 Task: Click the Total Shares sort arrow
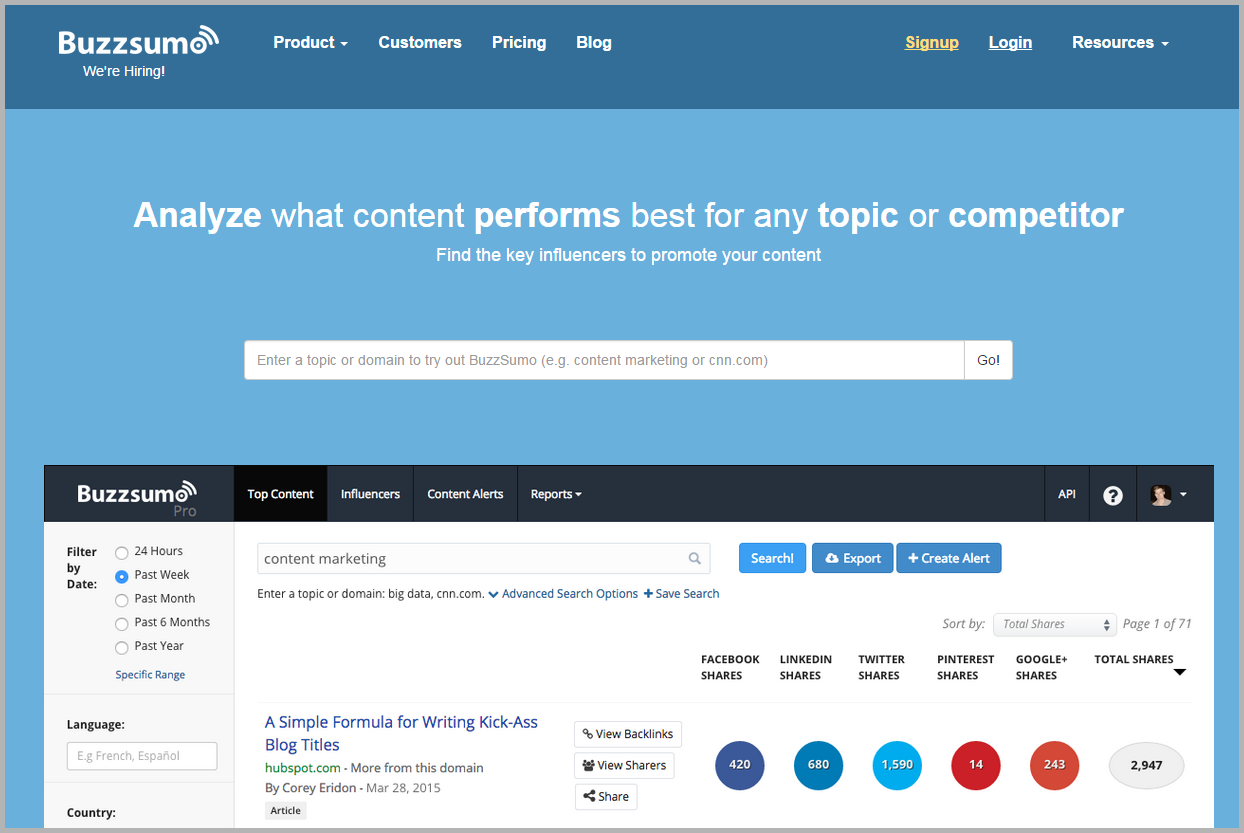(1179, 673)
